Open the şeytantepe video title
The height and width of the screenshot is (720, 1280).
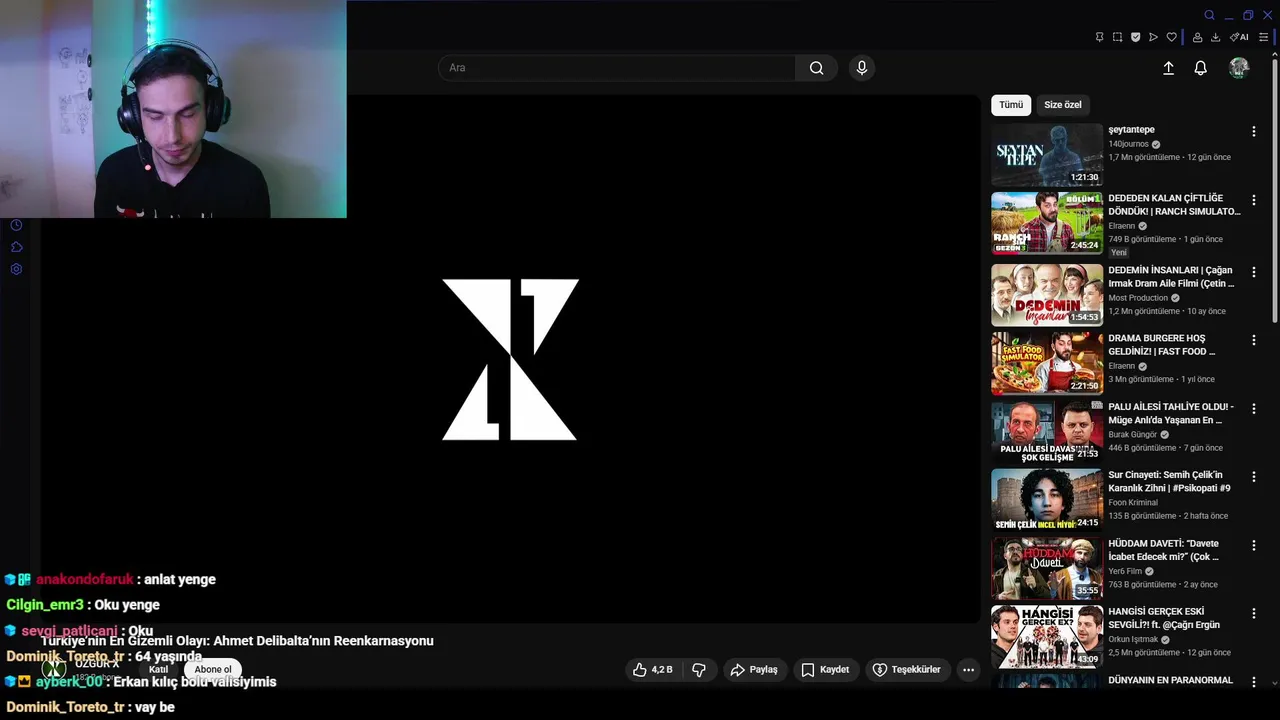pos(1131,130)
